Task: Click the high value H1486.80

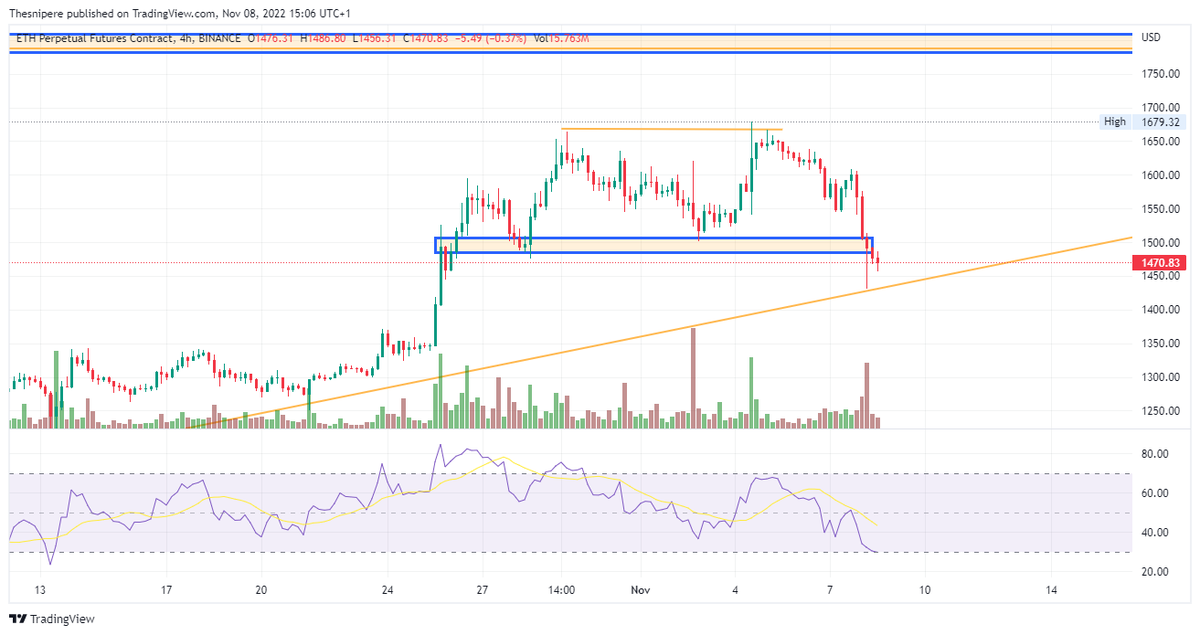Action: (x=322, y=38)
